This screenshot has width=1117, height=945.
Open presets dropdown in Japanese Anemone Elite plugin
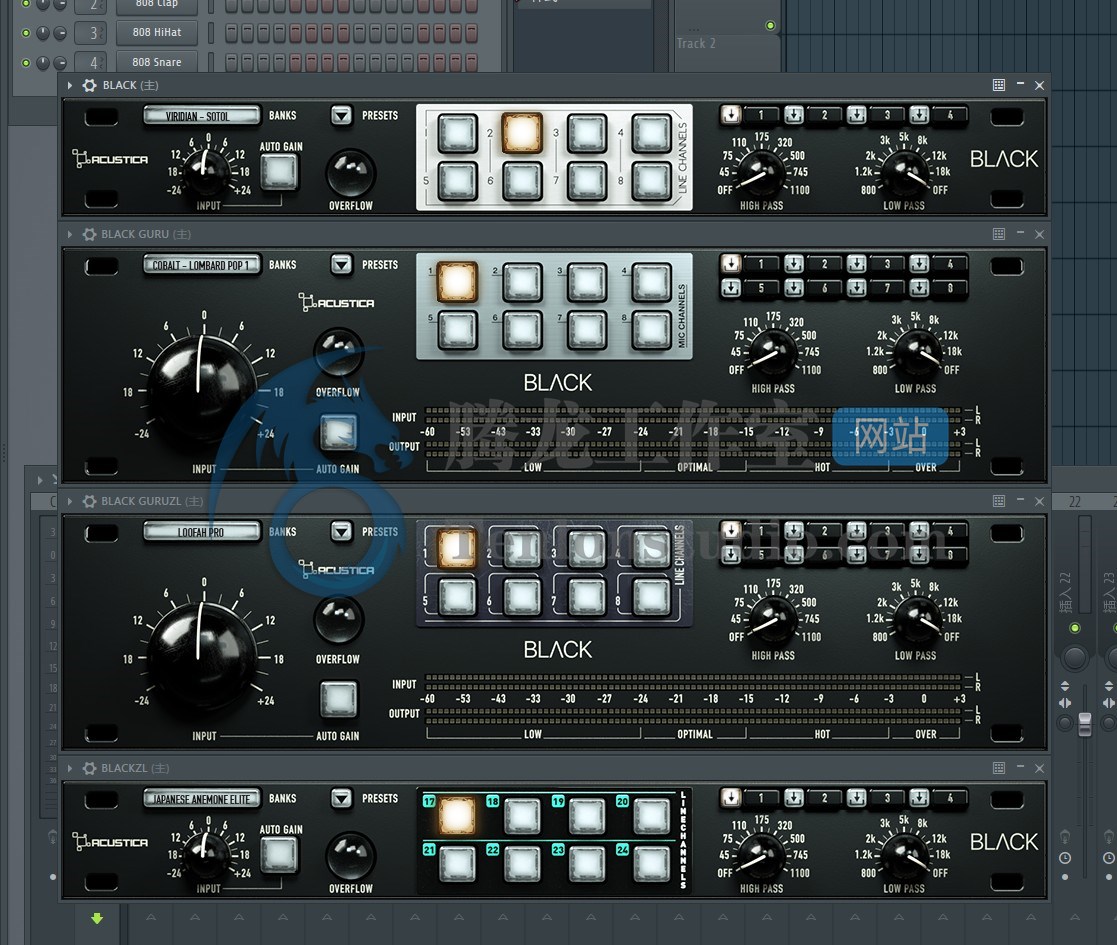(341, 798)
